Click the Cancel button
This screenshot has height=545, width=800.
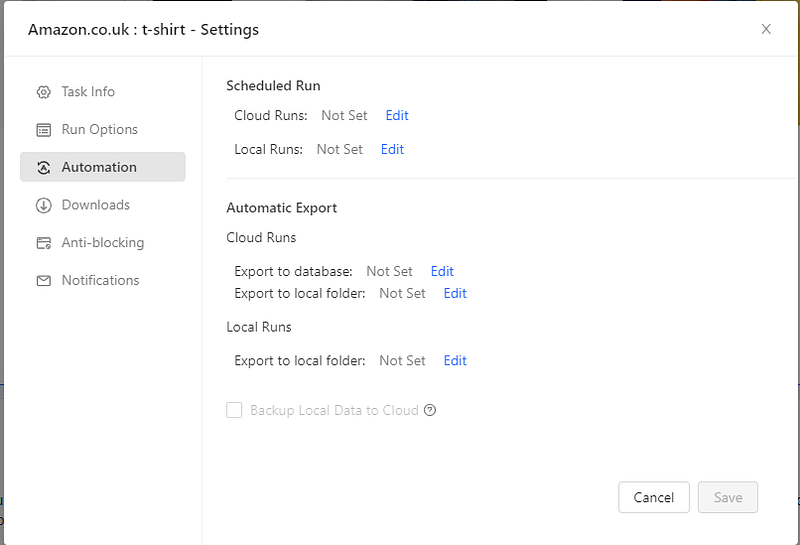[x=654, y=498]
